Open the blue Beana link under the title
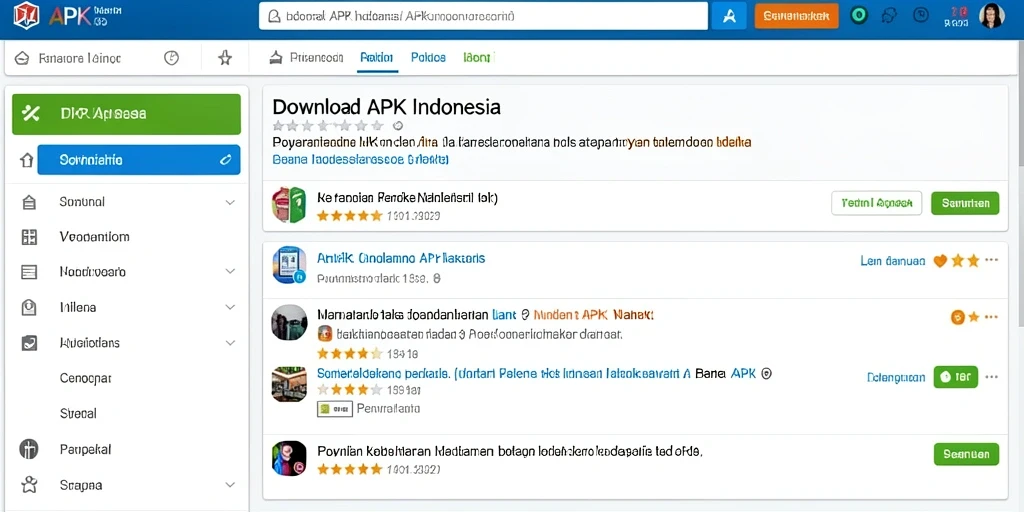1024x512 pixels. point(360,159)
